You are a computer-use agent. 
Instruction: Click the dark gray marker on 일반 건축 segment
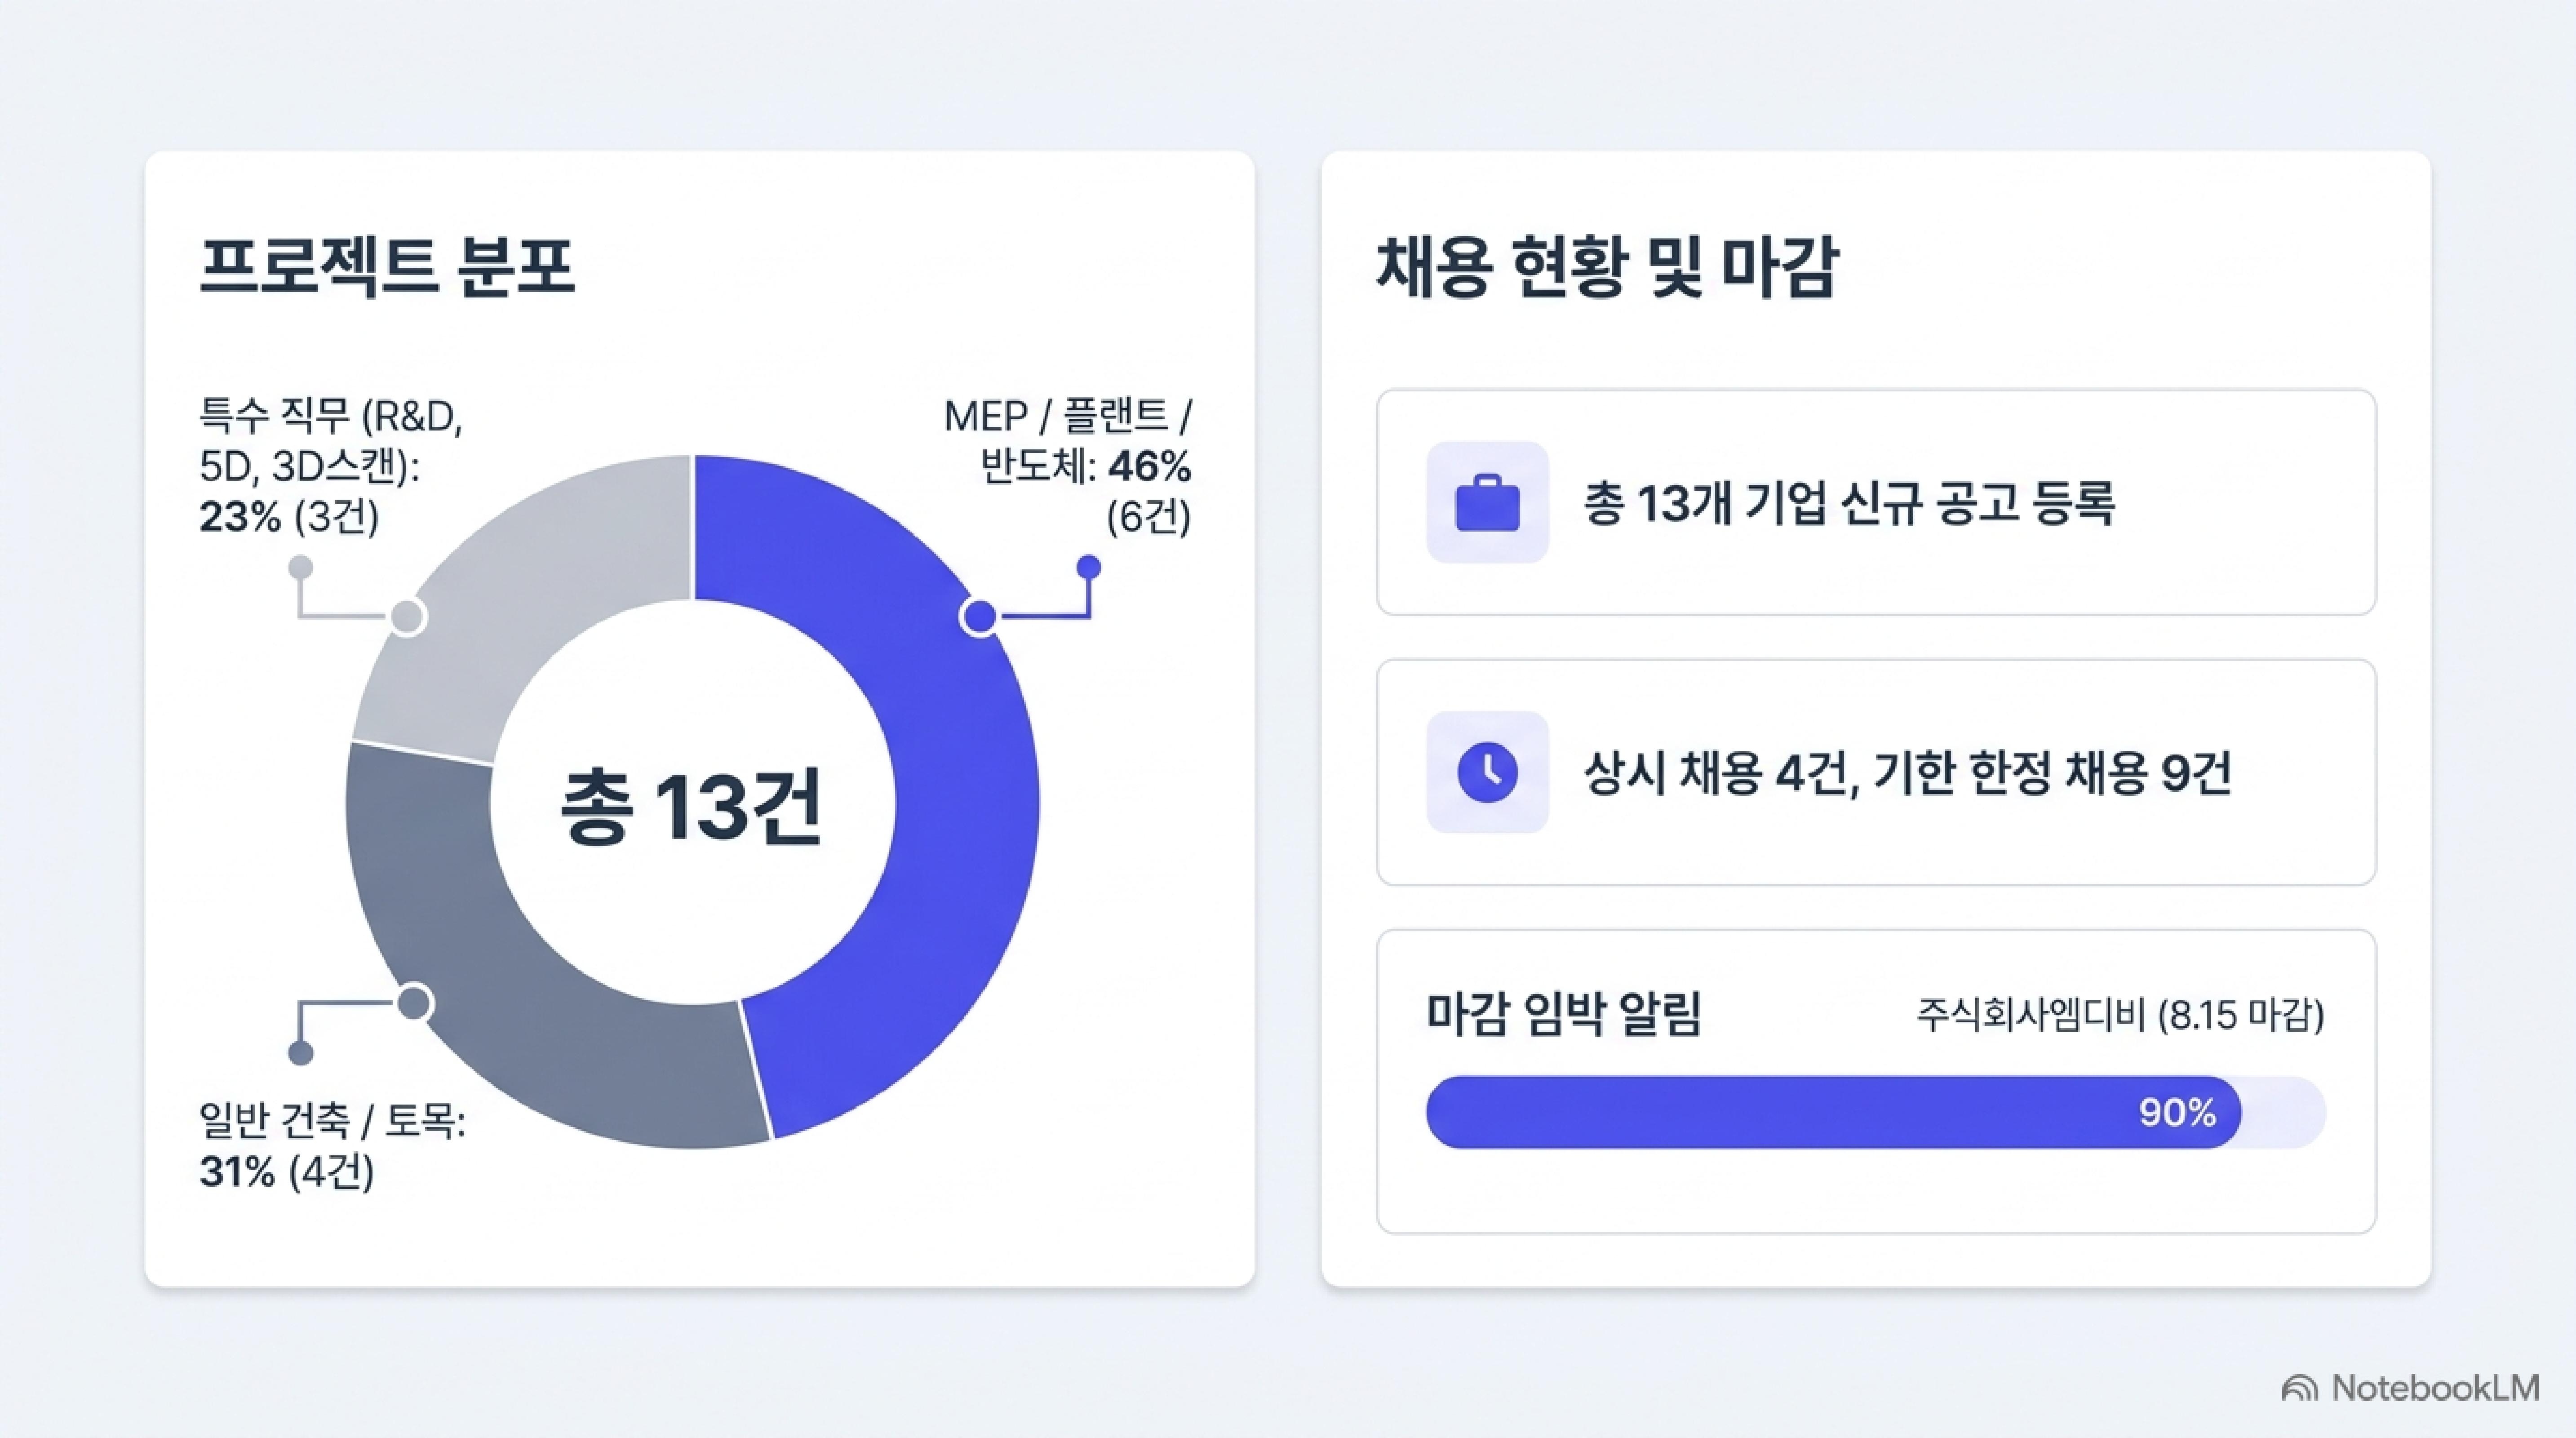[x=414, y=1002]
